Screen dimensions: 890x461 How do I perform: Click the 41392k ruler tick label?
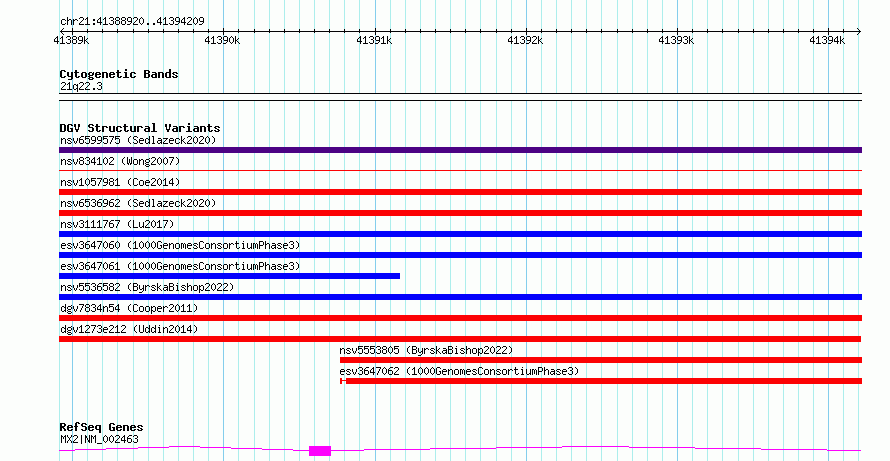point(525,40)
